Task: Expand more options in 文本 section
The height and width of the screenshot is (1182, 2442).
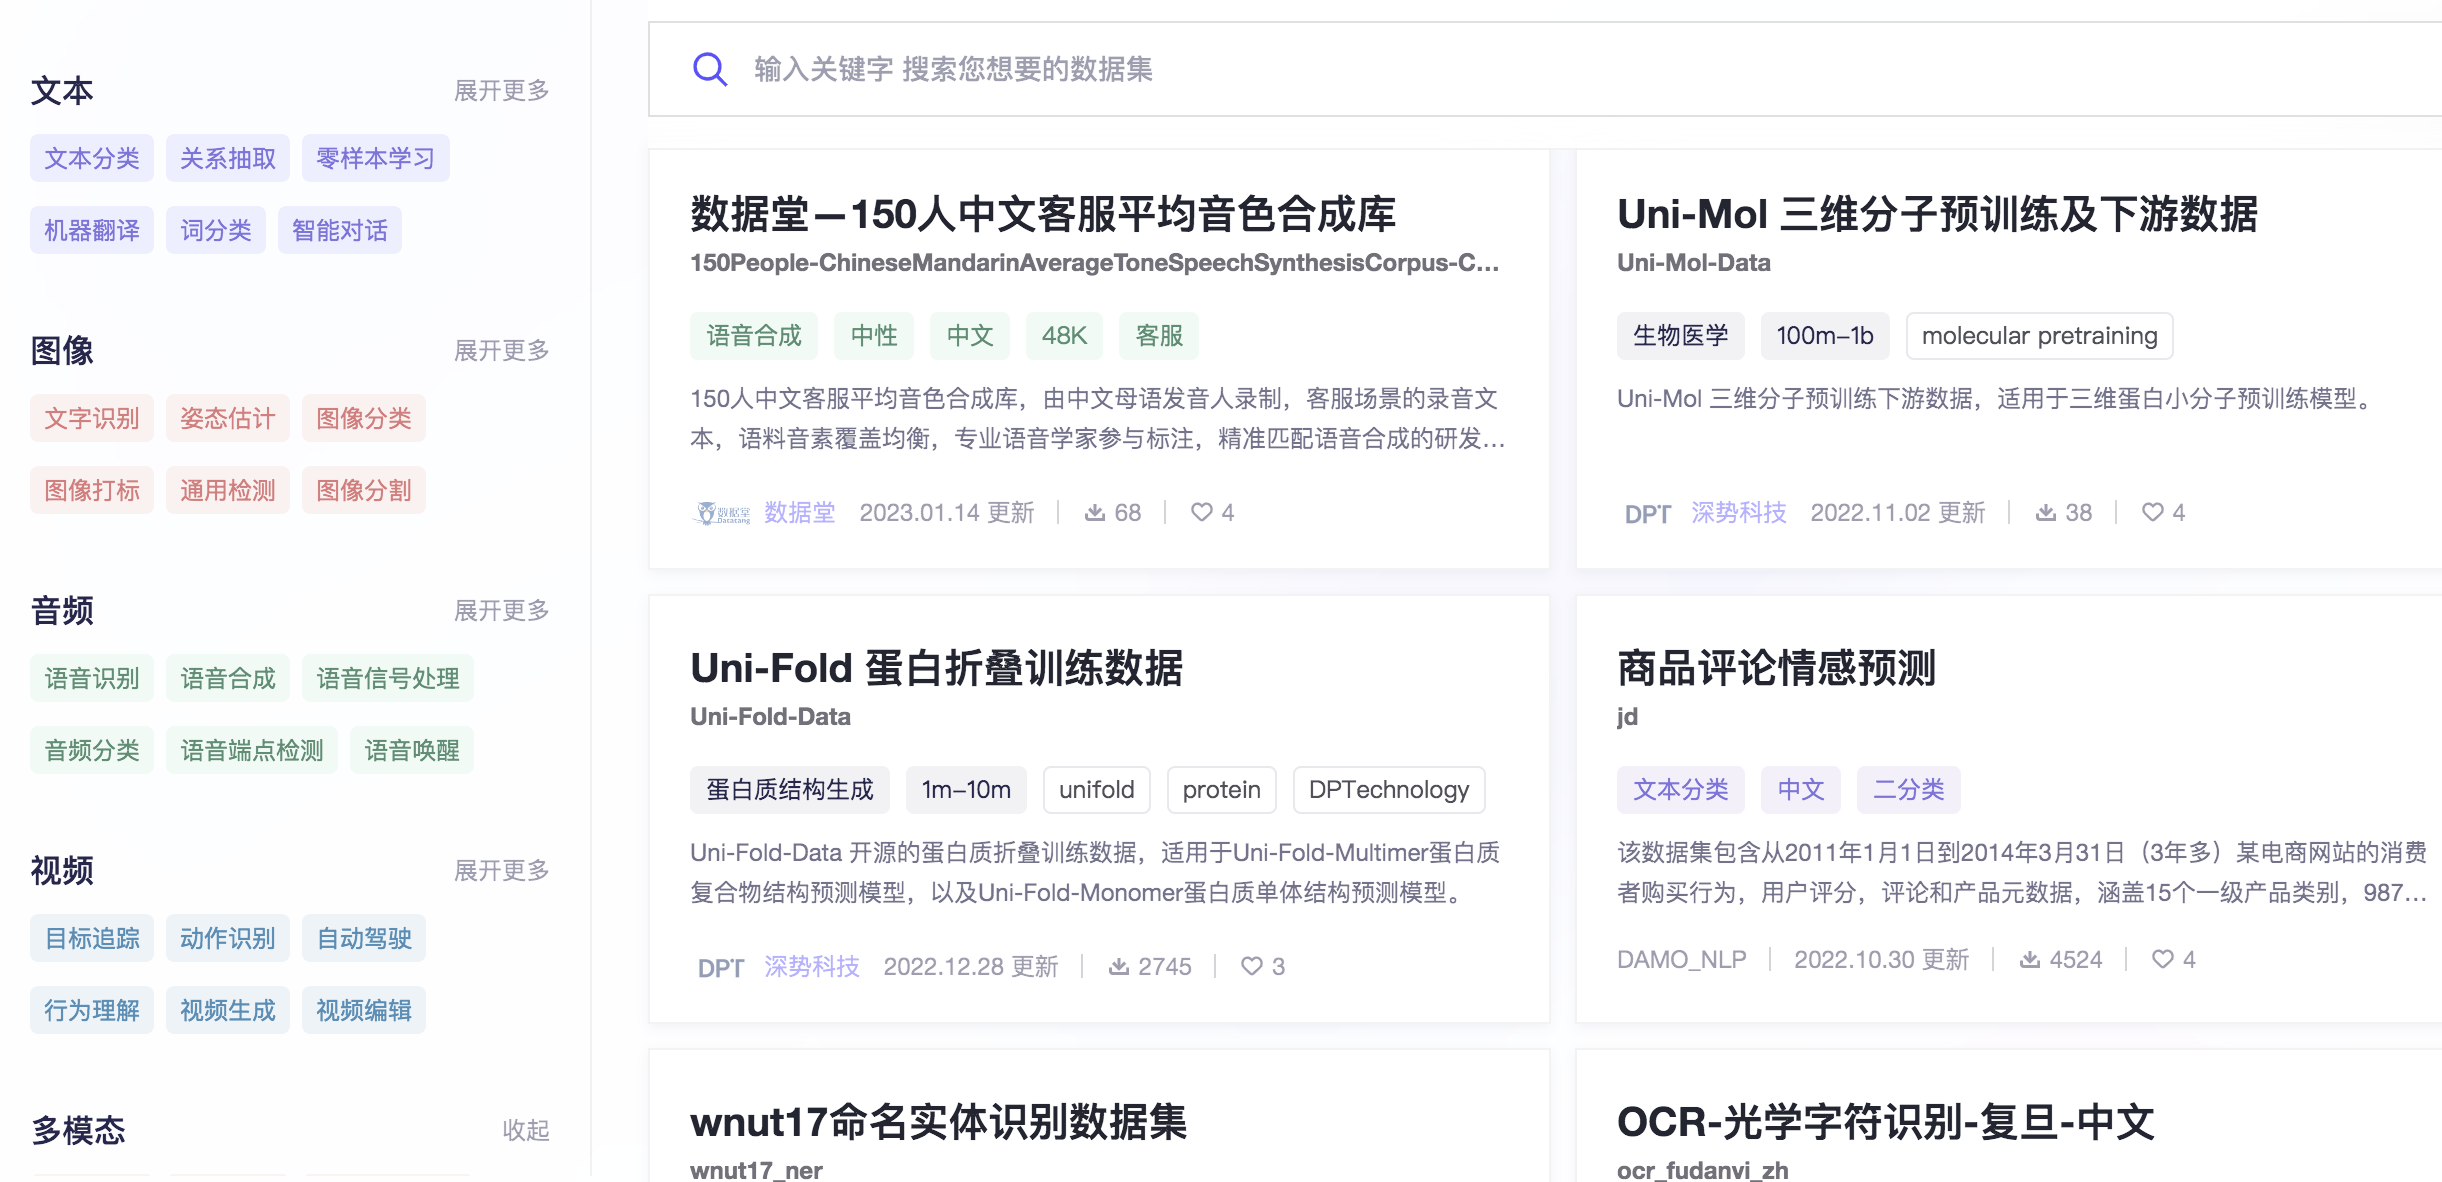Action: [x=502, y=91]
